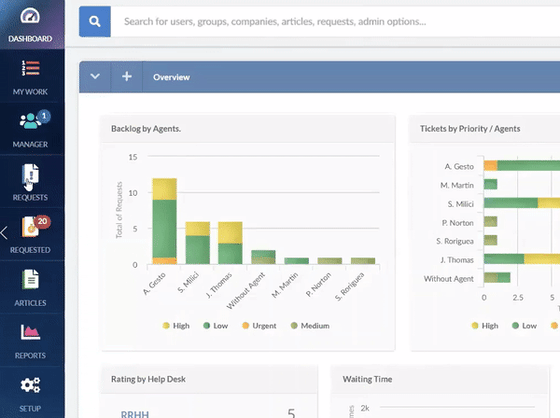Toggle Medium legend in Backlog chart
This screenshot has width=560, height=418.
(x=310, y=326)
